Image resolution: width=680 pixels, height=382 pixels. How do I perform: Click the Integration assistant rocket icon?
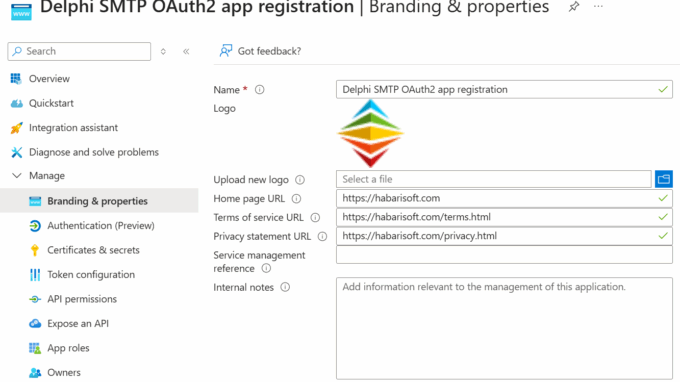tap(16, 128)
